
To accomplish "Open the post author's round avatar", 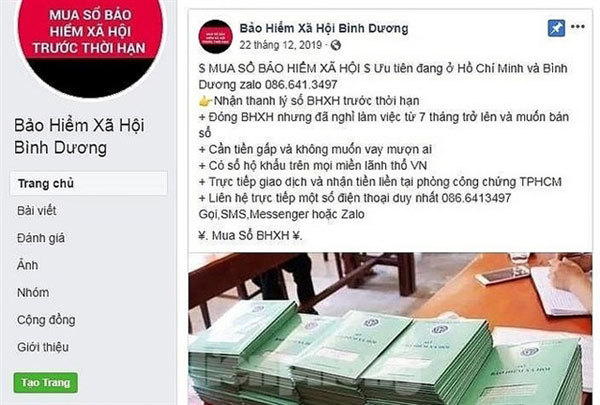I will [x=215, y=37].
